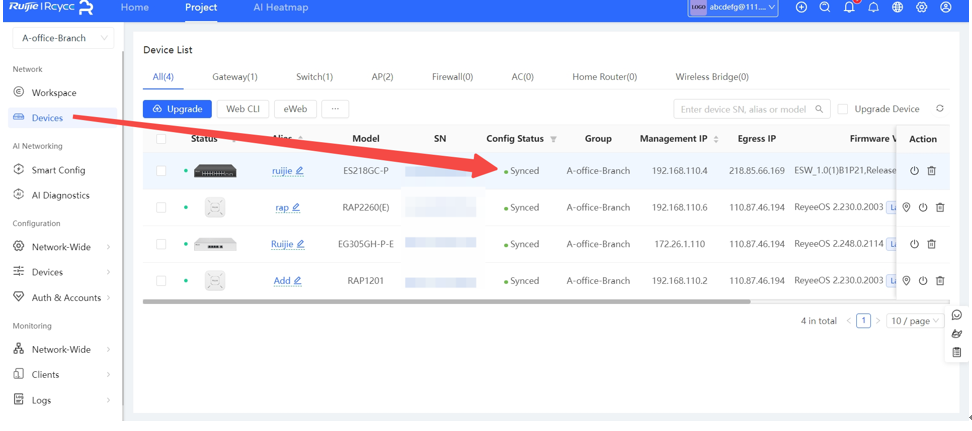Image resolution: width=972 pixels, height=431 pixels.
Task: Switch to the Switch(1) tab
Action: point(314,77)
